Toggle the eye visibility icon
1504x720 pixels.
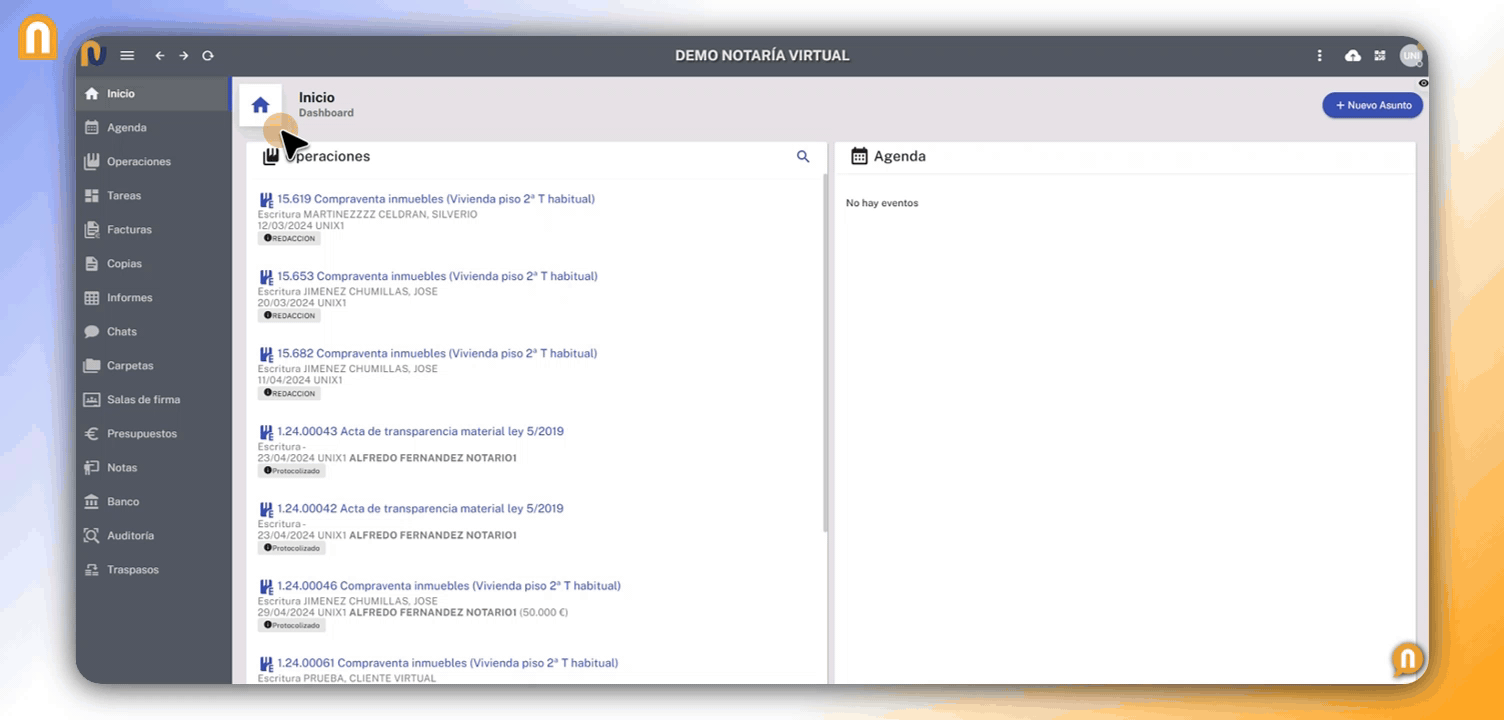(1423, 83)
